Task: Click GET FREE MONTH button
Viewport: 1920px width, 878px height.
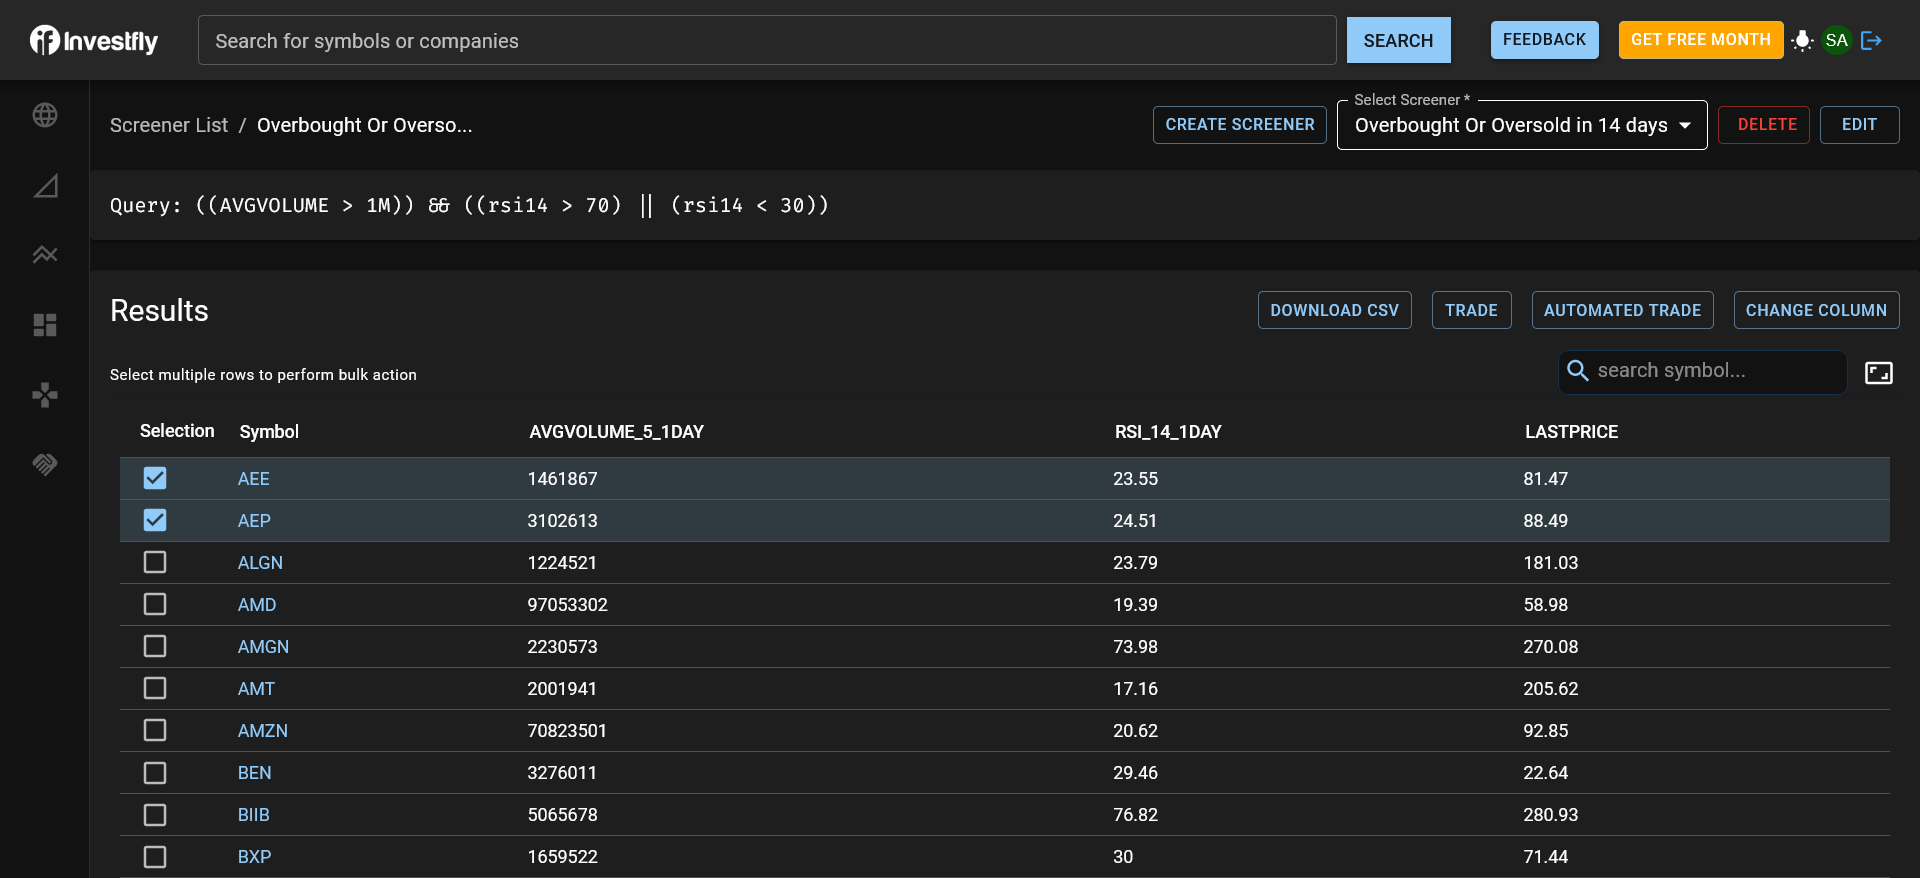Action: click(1700, 40)
